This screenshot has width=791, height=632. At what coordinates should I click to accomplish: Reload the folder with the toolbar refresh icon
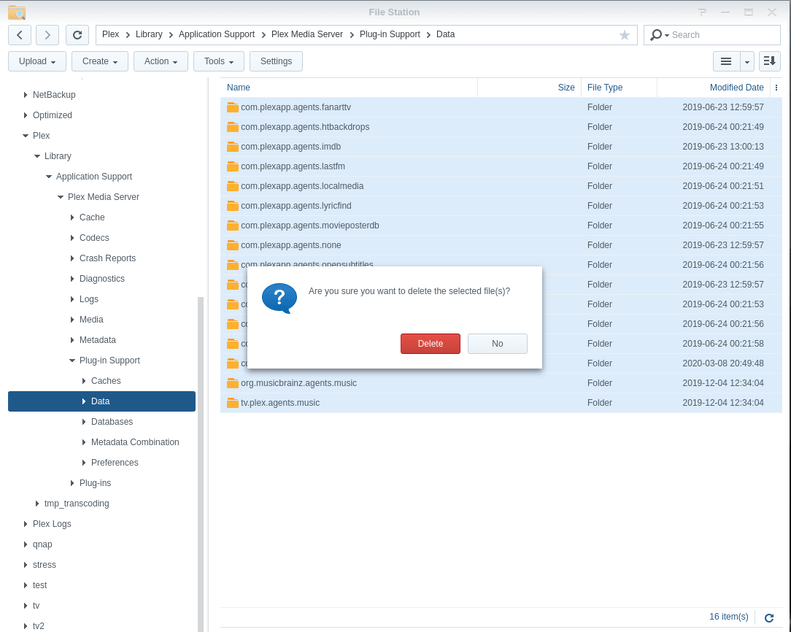(77, 35)
